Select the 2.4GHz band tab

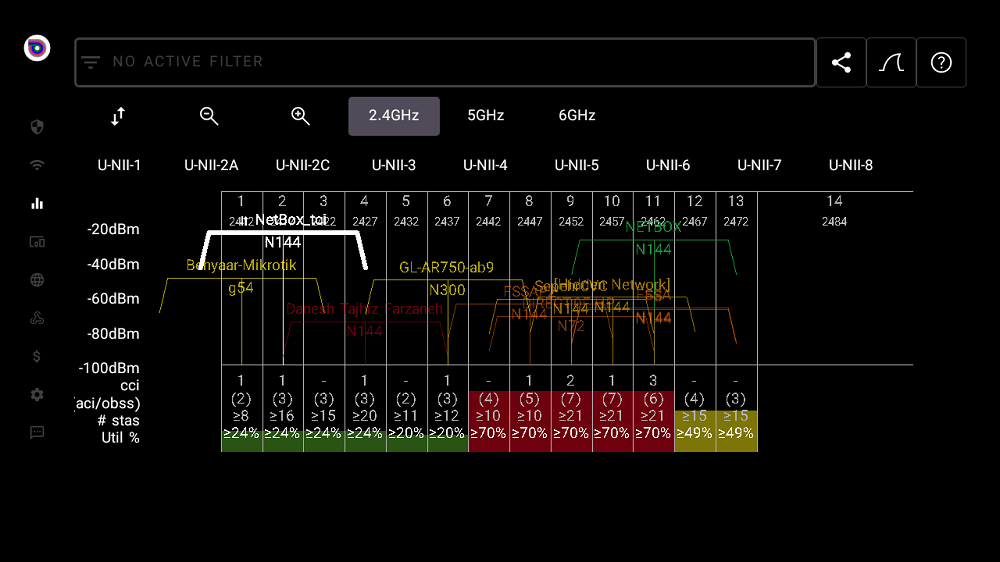pyautogui.click(x=394, y=116)
